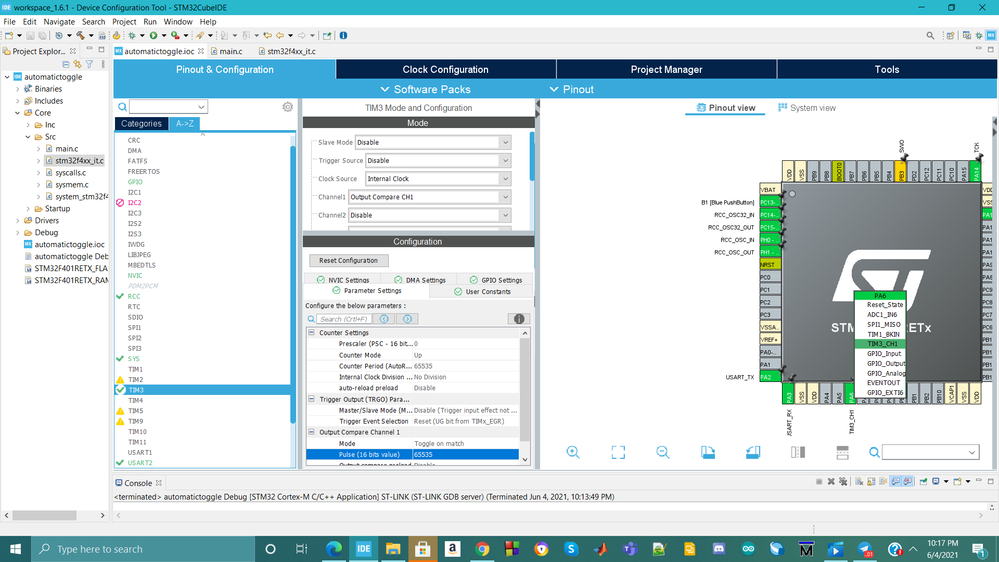Open the DMA Settings tab

419,280
